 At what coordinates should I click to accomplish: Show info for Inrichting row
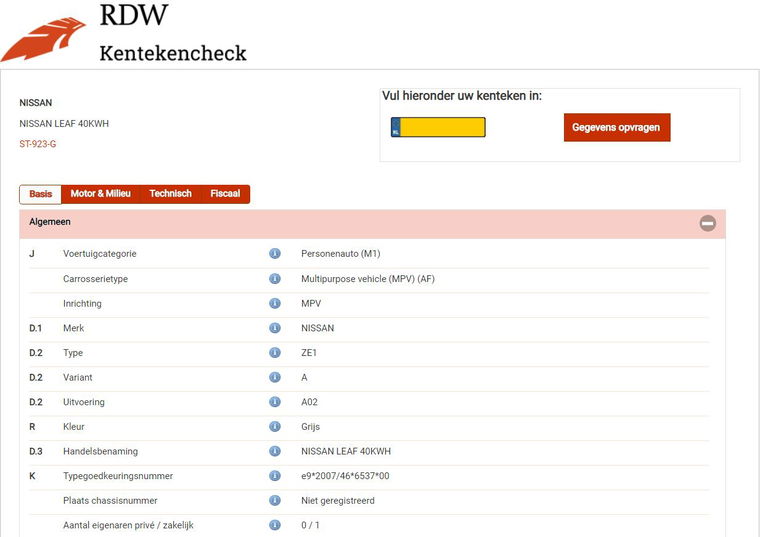point(275,303)
